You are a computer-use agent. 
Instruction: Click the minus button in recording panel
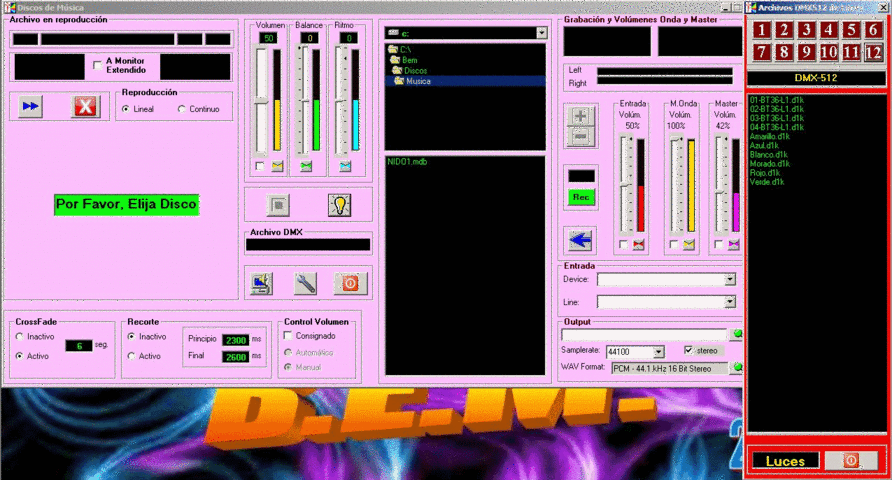point(581,136)
